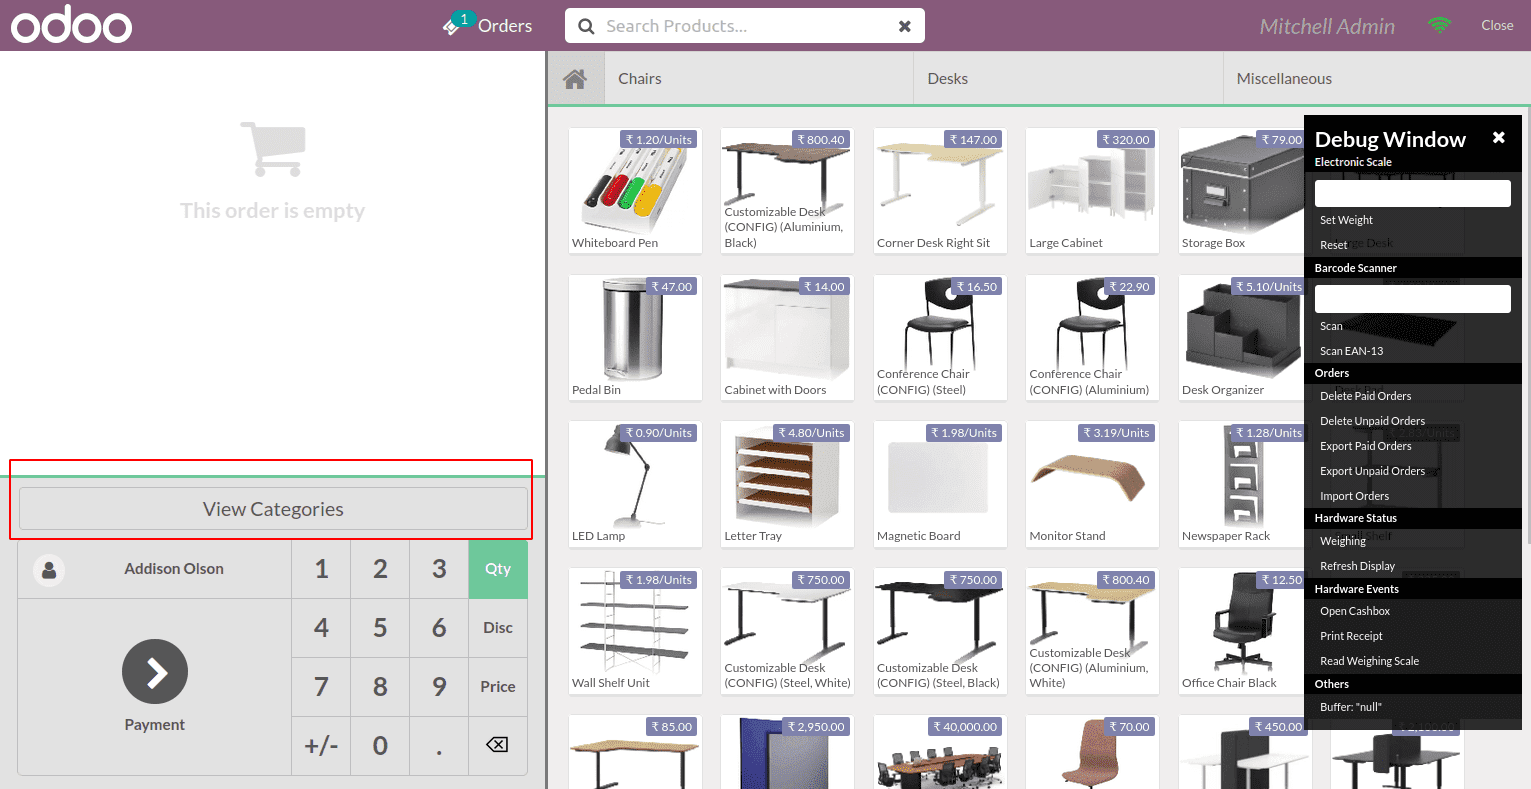Add Conference Chair (CONFIG) (Aluminium)
The width and height of the screenshot is (1531, 789).
[x=1093, y=337]
